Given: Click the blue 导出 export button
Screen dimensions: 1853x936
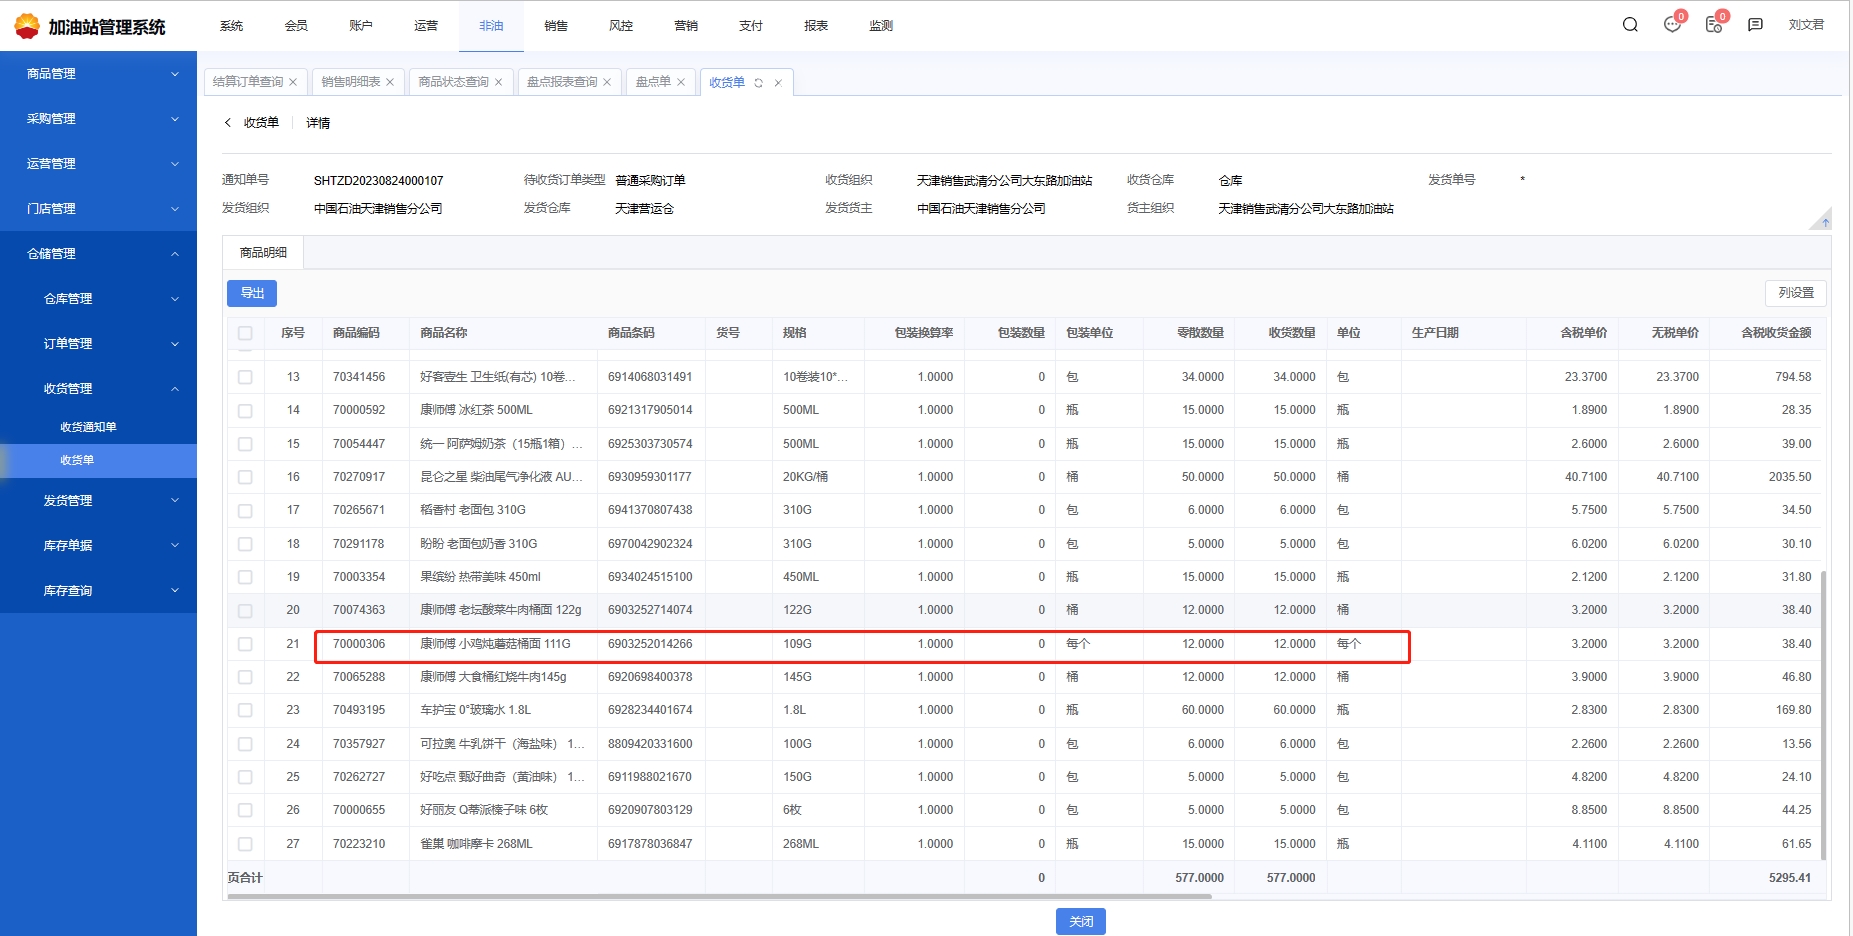Looking at the screenshot, I should (252, 293).
